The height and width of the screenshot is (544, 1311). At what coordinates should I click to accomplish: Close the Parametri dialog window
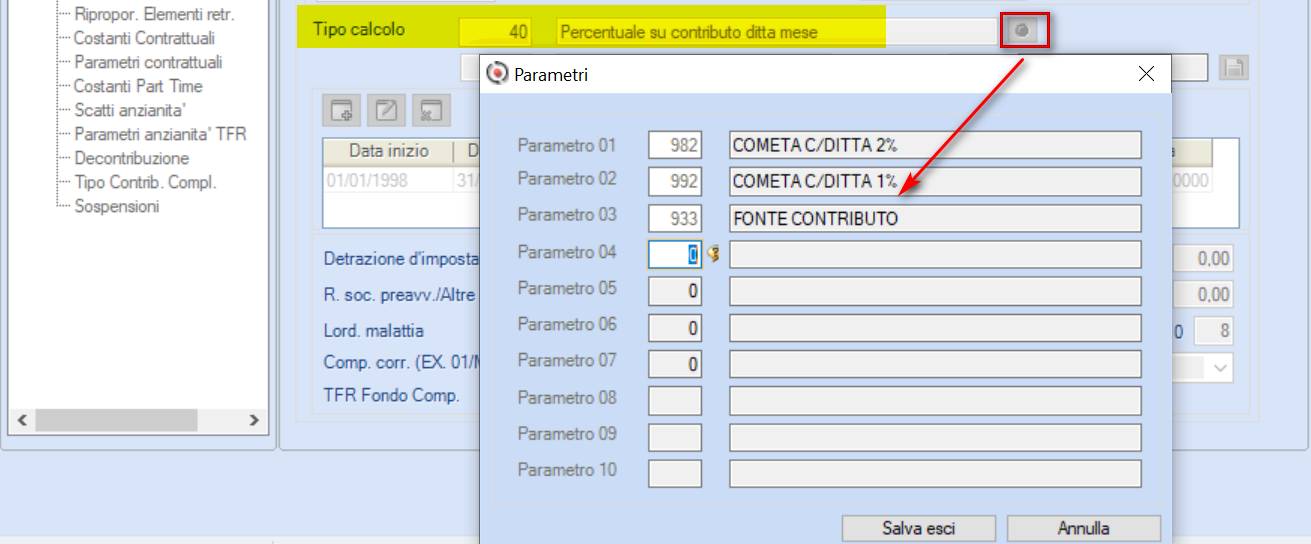tap(1146, 74)
